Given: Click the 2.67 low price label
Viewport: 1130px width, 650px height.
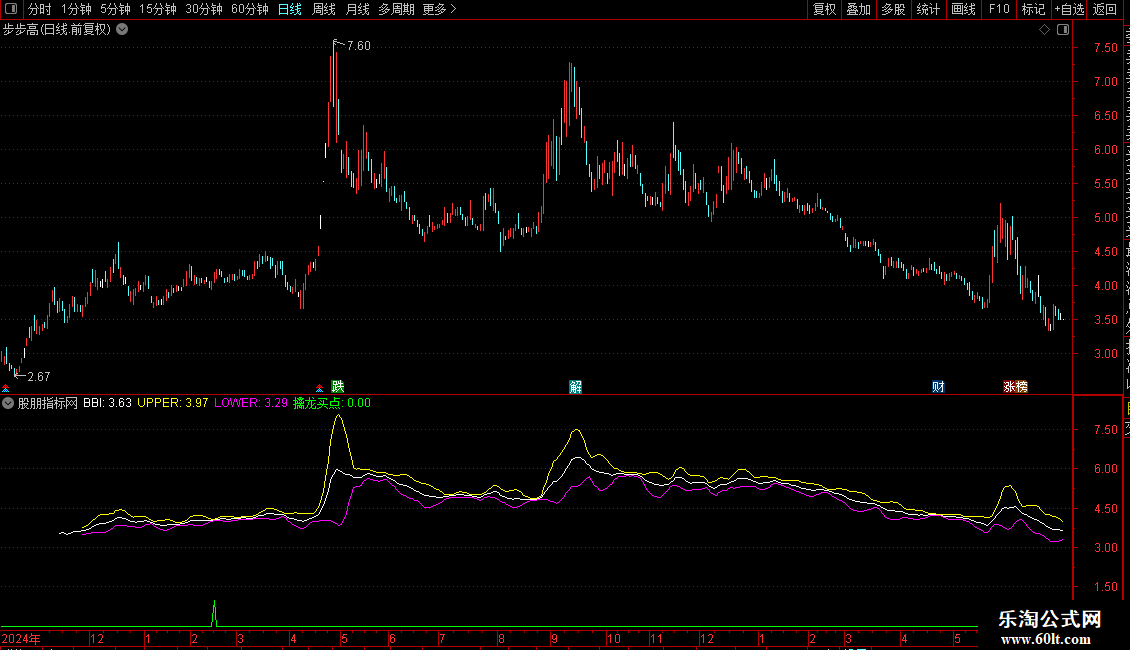Looking at the screenshot, I should click(x=39, y=376).
